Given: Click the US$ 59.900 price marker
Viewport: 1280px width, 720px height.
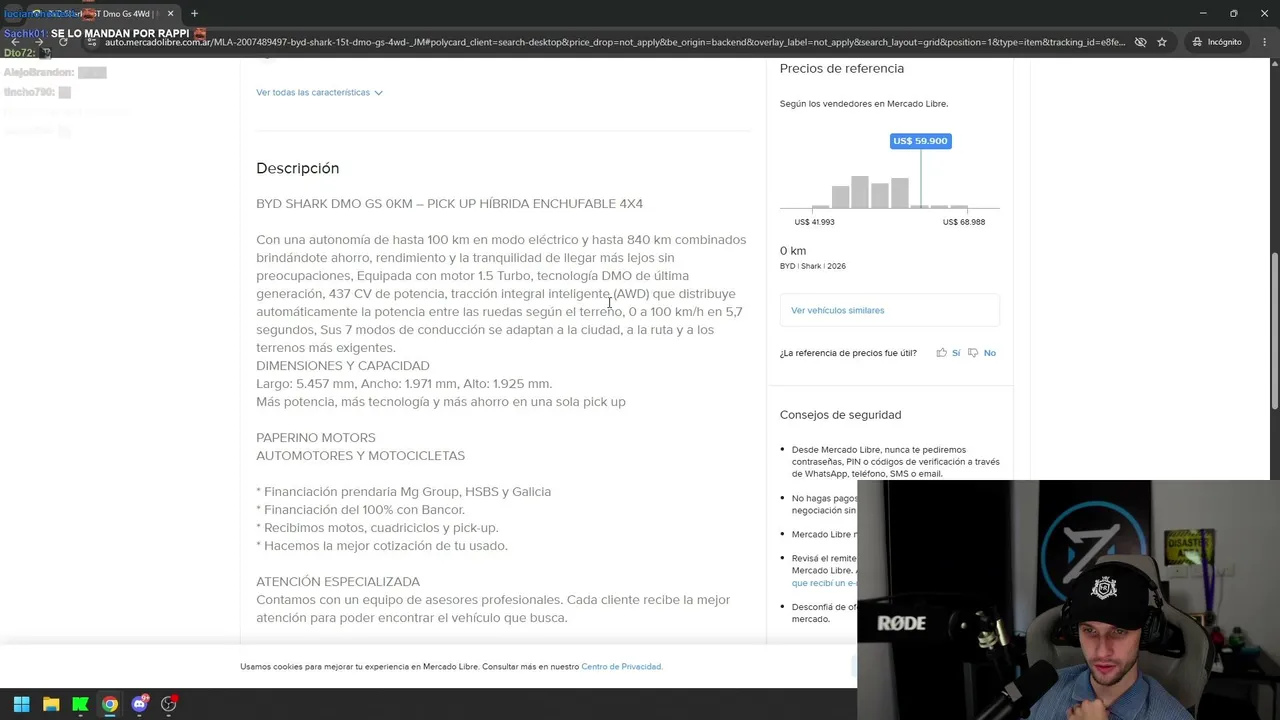Looking at the screenshot, I should tap(920, 141).
